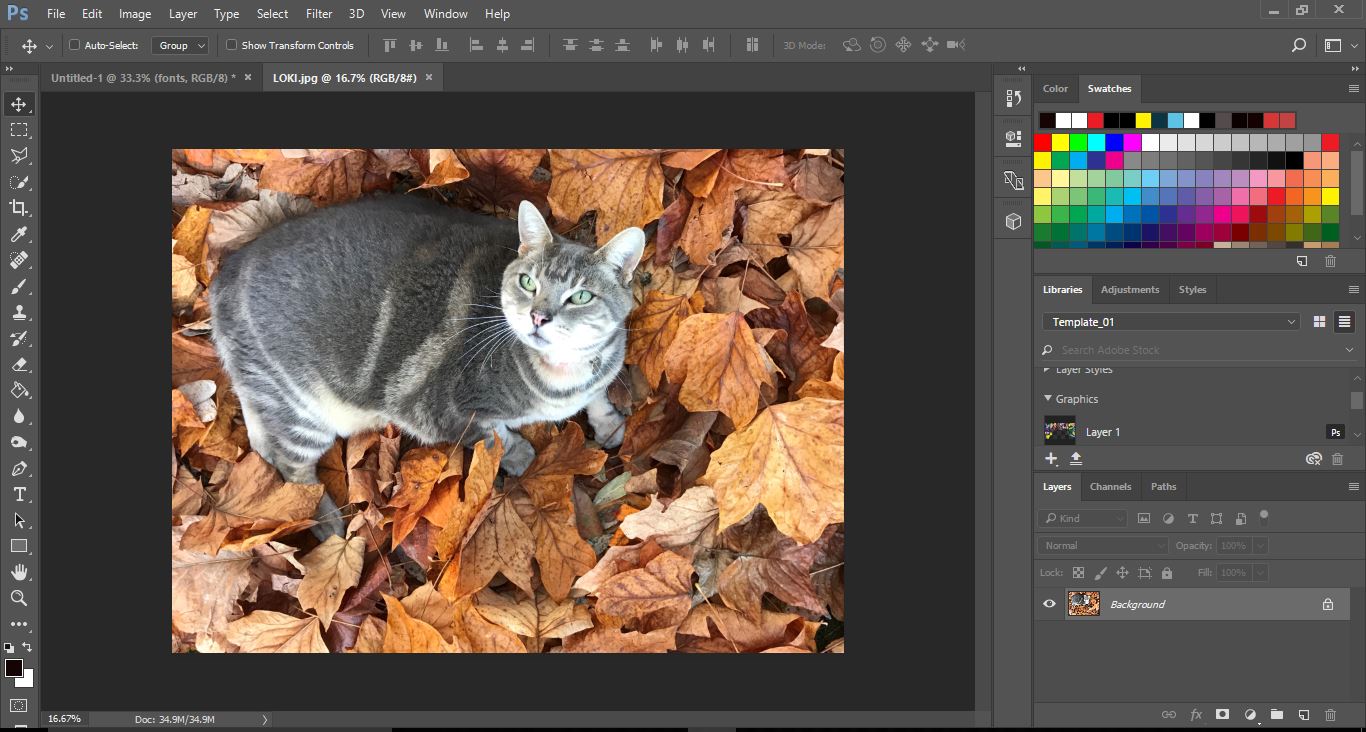Create a new layer in Layers panel

[x=1304, y=715]
